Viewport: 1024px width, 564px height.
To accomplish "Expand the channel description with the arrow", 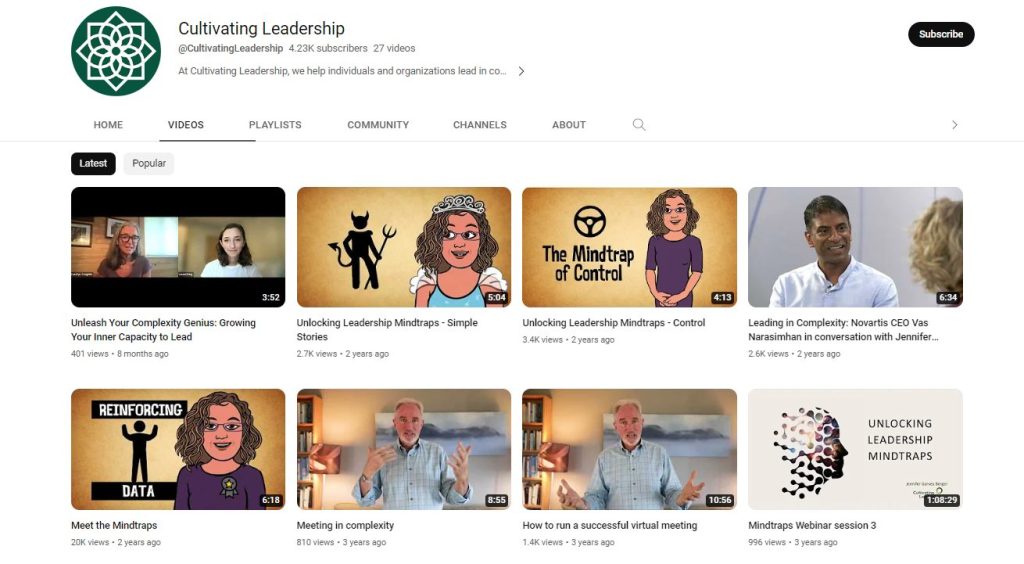I will click(x=521, y=71).
